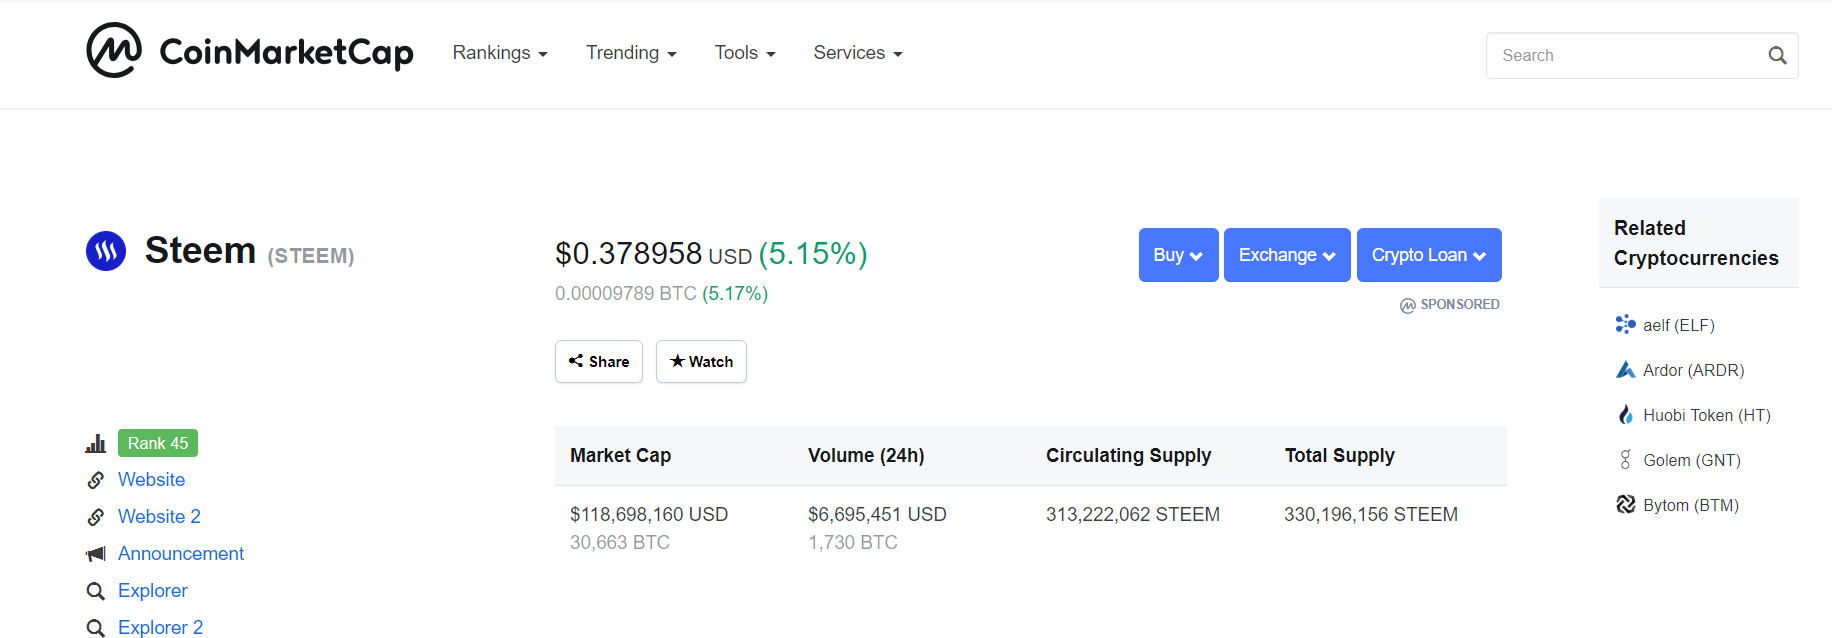Click the aelf coin icon
Screen dimensions: 1832x638
point(1626,324)
